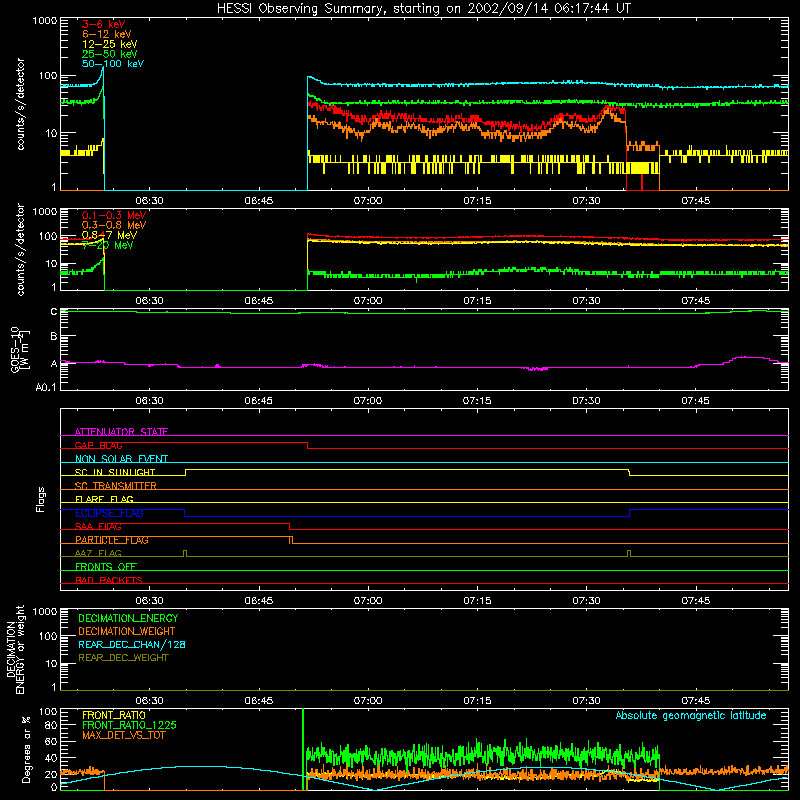Select the BAD_PACKETS flag label
This screenshot has height=800, width=800.
[109, 580]
